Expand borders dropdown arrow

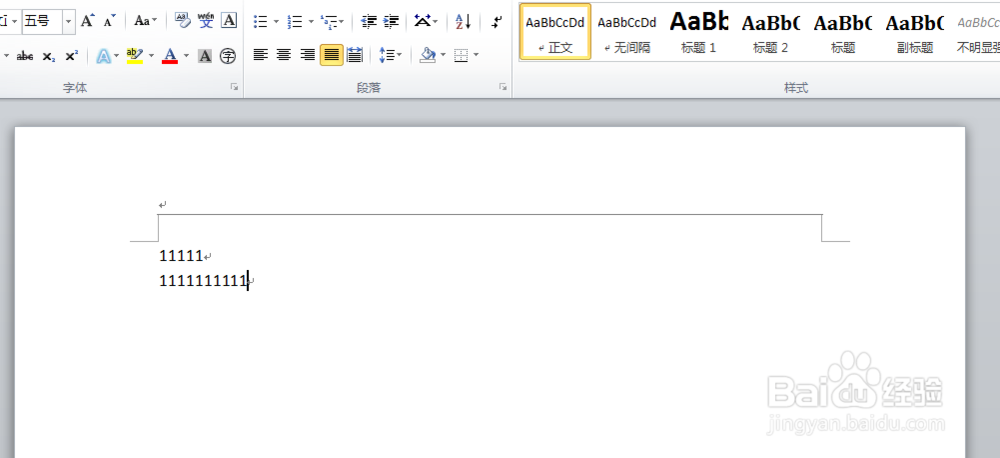(476, 55)
